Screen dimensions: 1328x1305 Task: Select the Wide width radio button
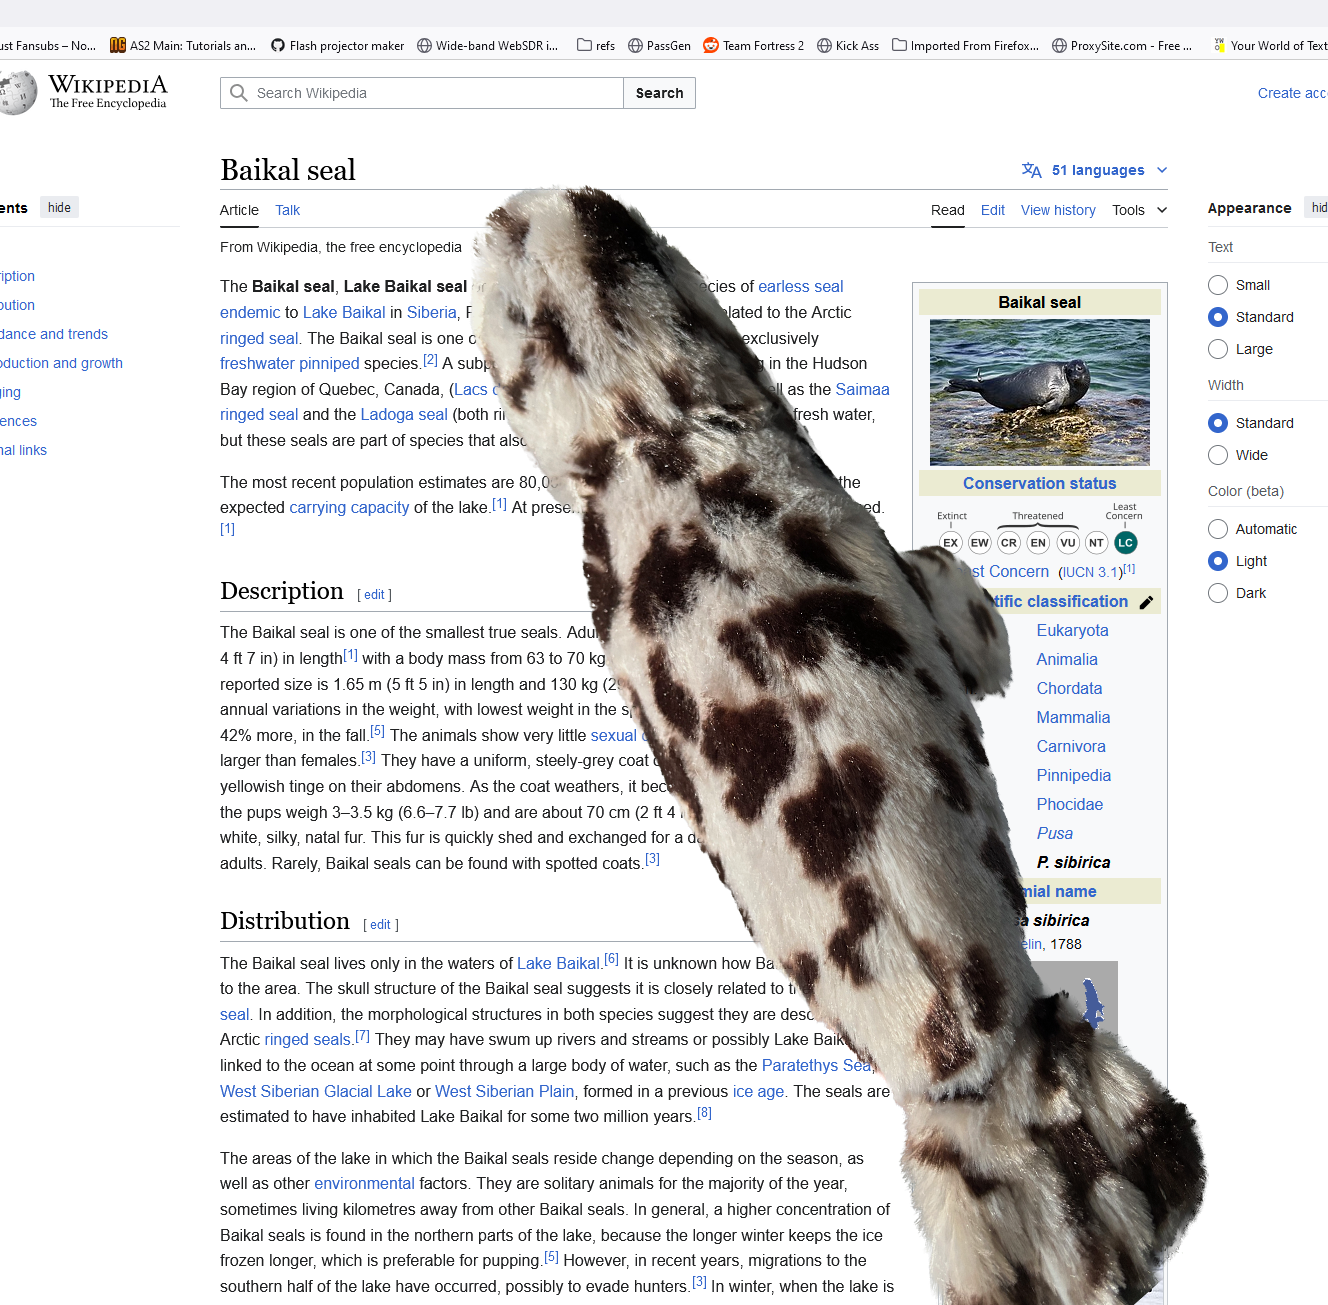(1218, 455)
